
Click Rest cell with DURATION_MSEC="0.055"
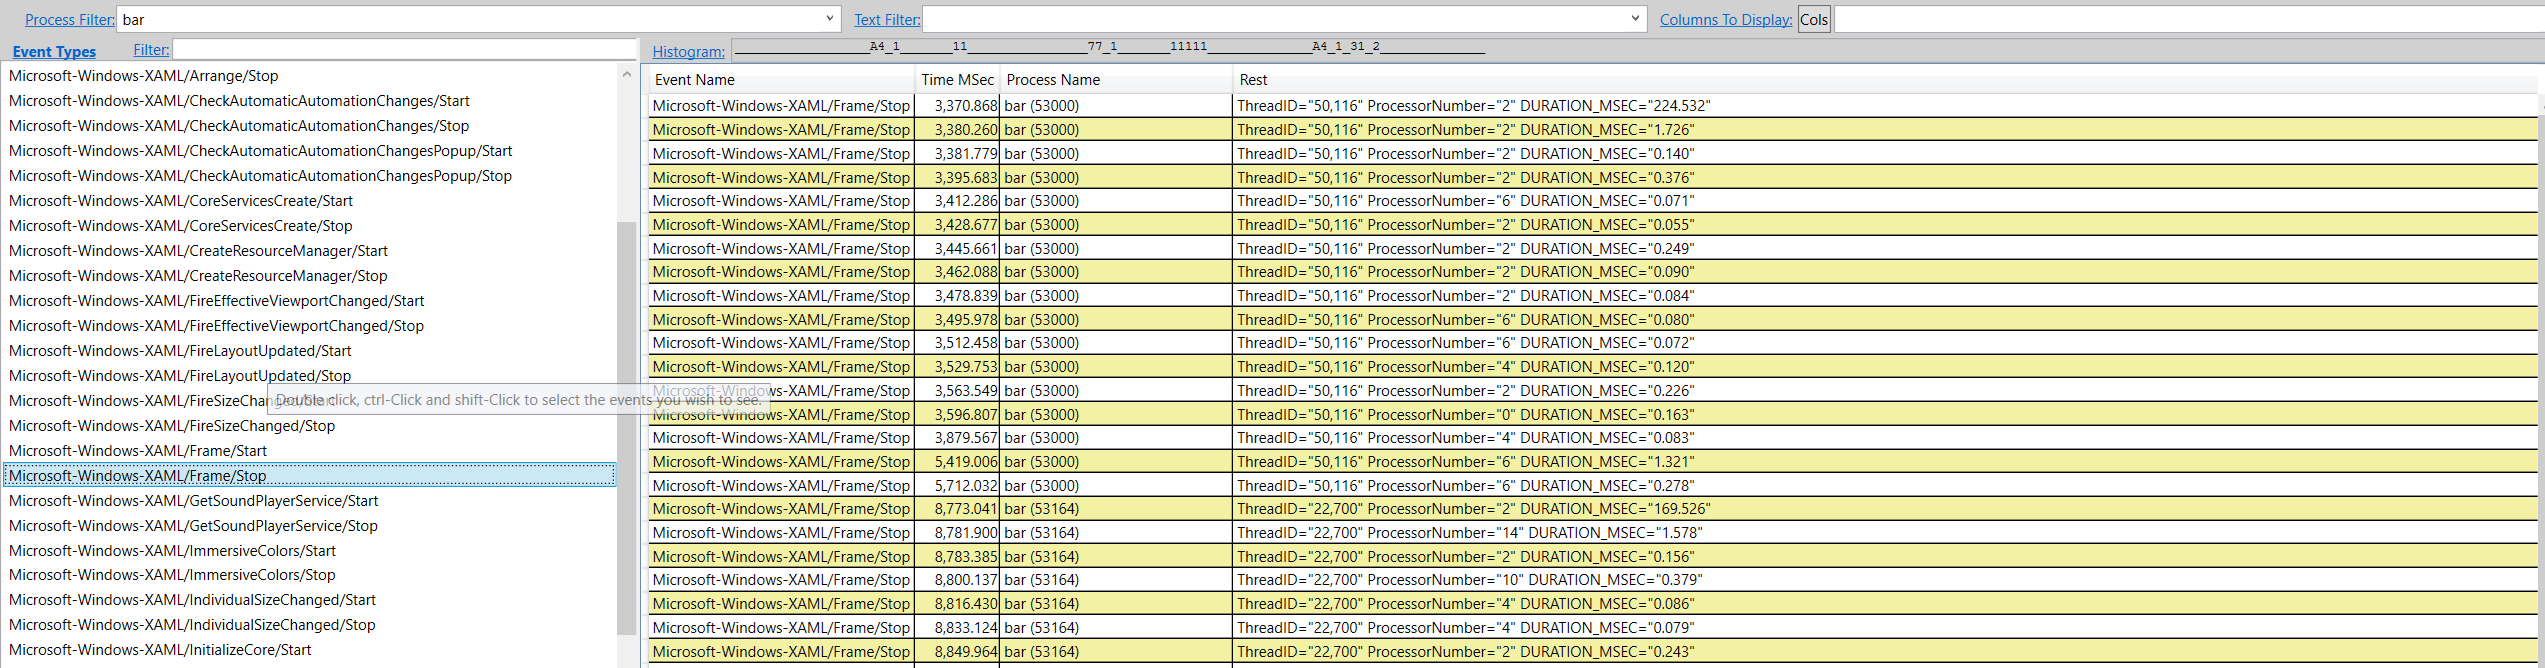coord(1885,225)
